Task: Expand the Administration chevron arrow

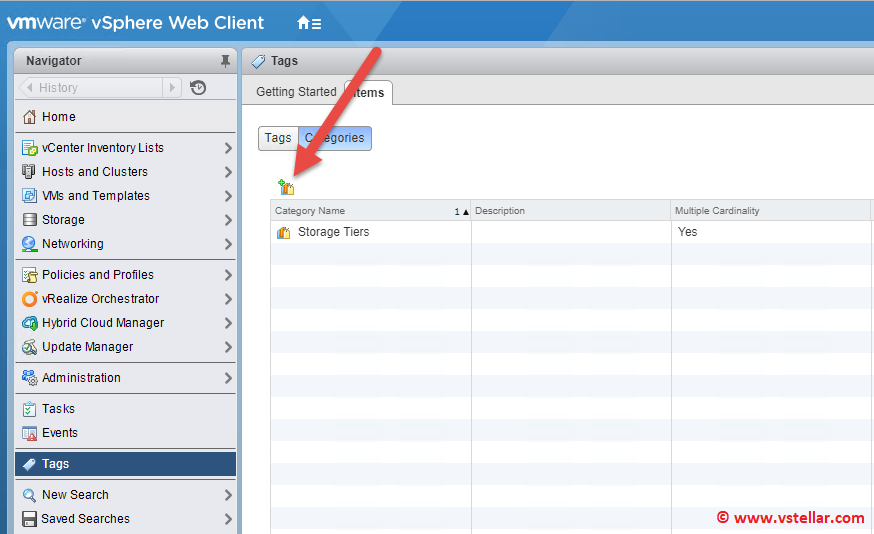Action: [228, 378]
